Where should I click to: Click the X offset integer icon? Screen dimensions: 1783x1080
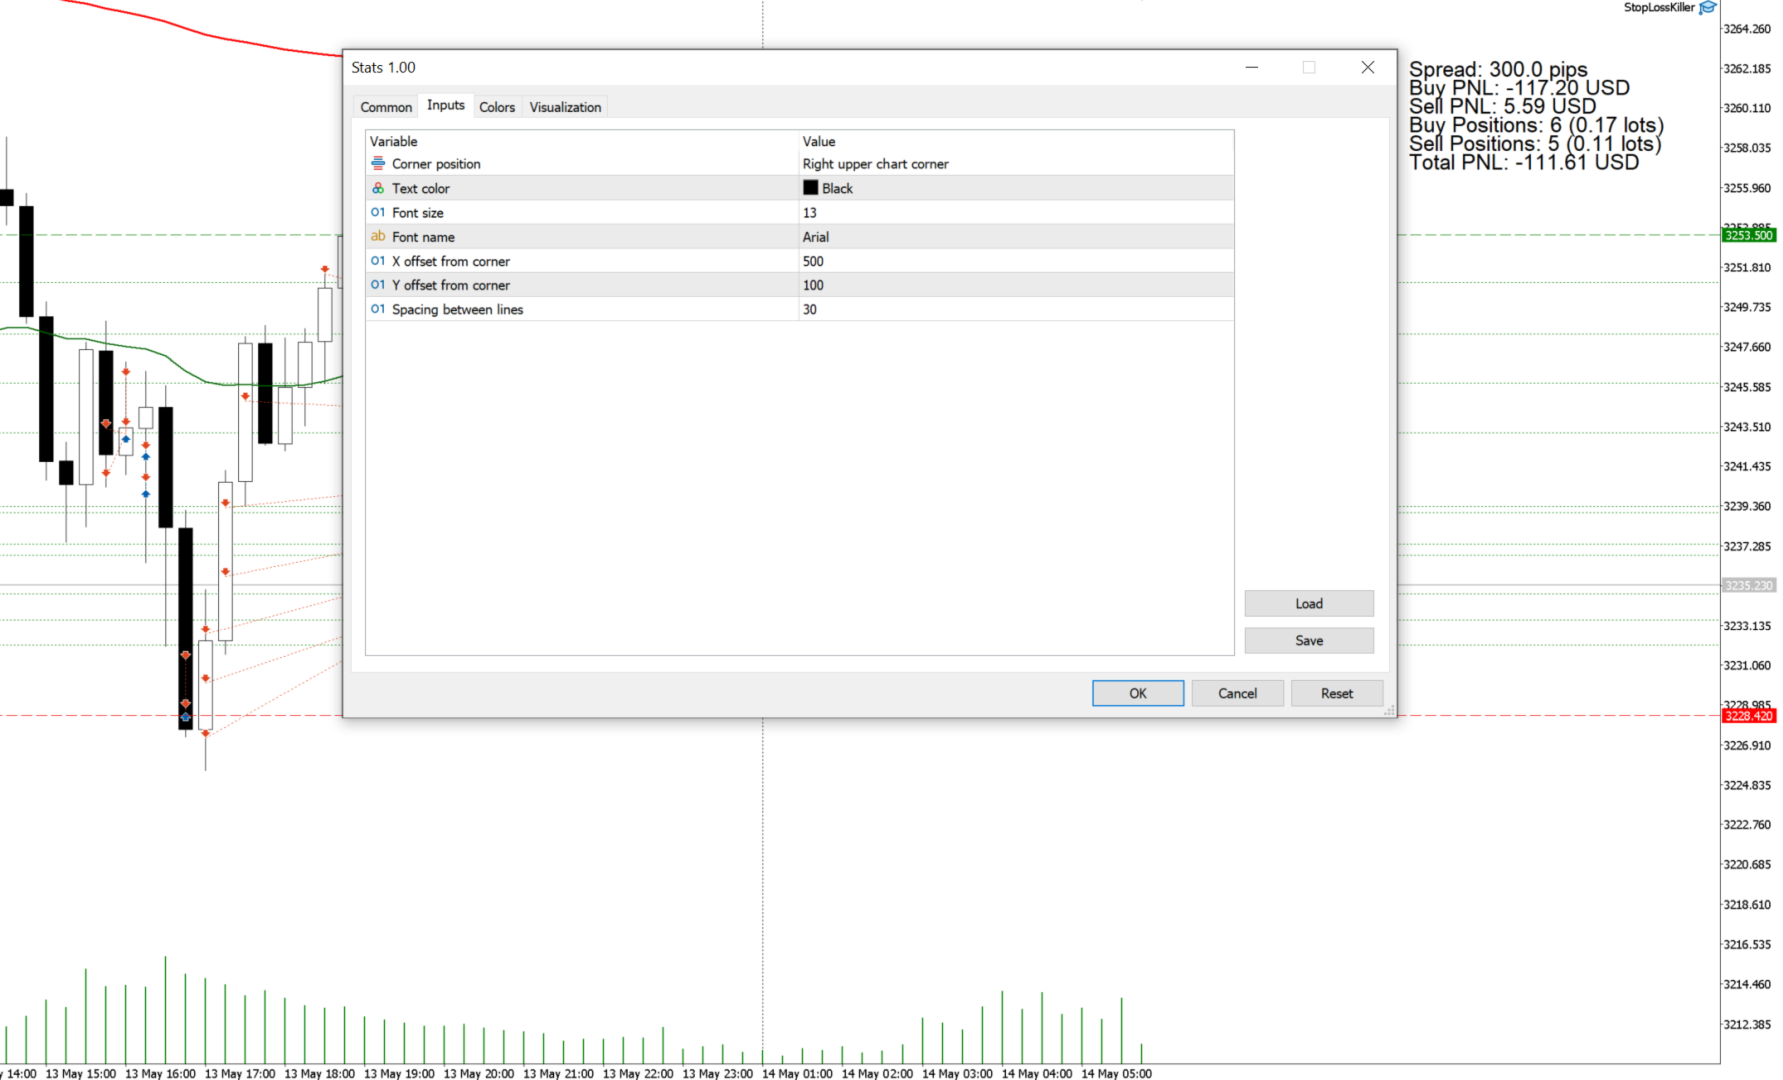coord(378,260)
